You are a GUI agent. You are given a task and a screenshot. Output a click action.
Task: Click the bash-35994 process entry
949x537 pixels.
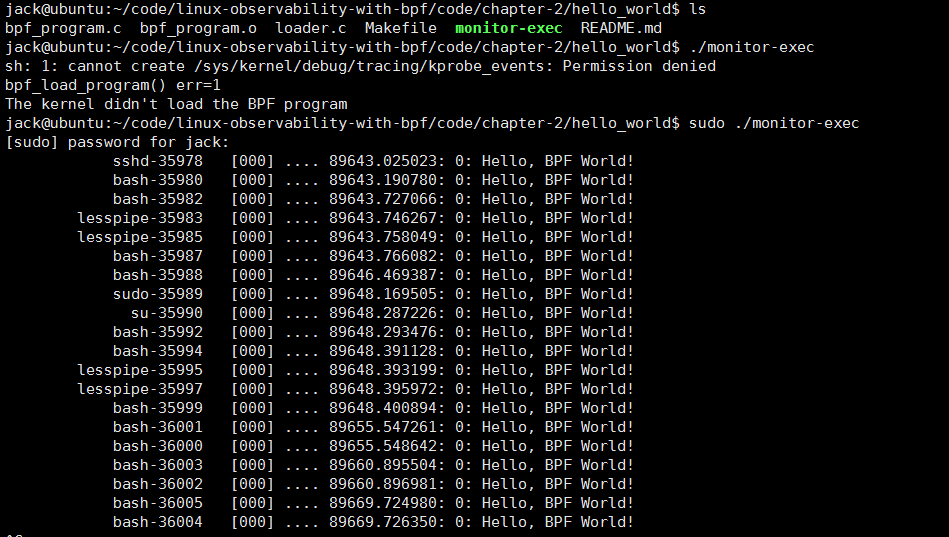(157, 351)
